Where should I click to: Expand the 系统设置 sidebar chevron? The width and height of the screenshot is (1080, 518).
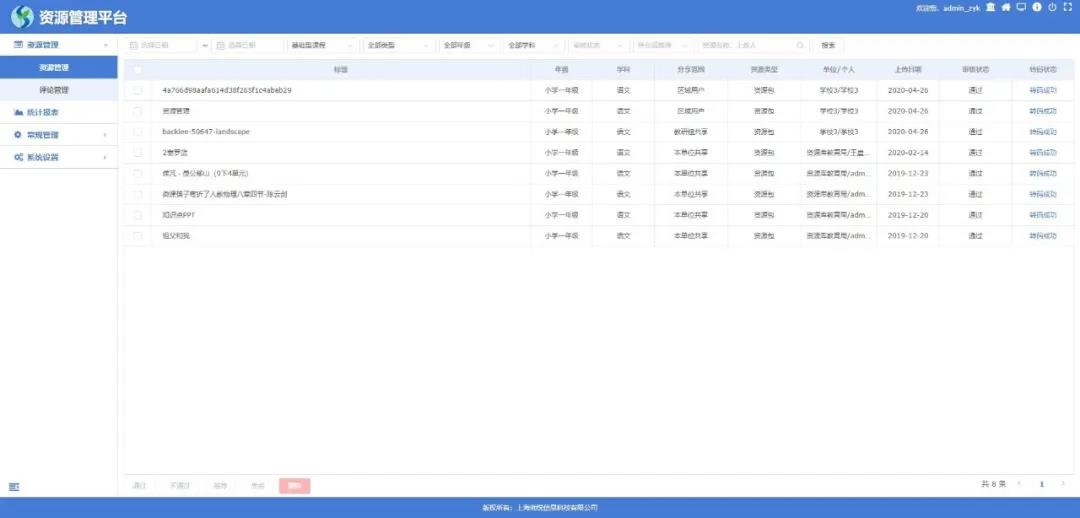[105, 157]
